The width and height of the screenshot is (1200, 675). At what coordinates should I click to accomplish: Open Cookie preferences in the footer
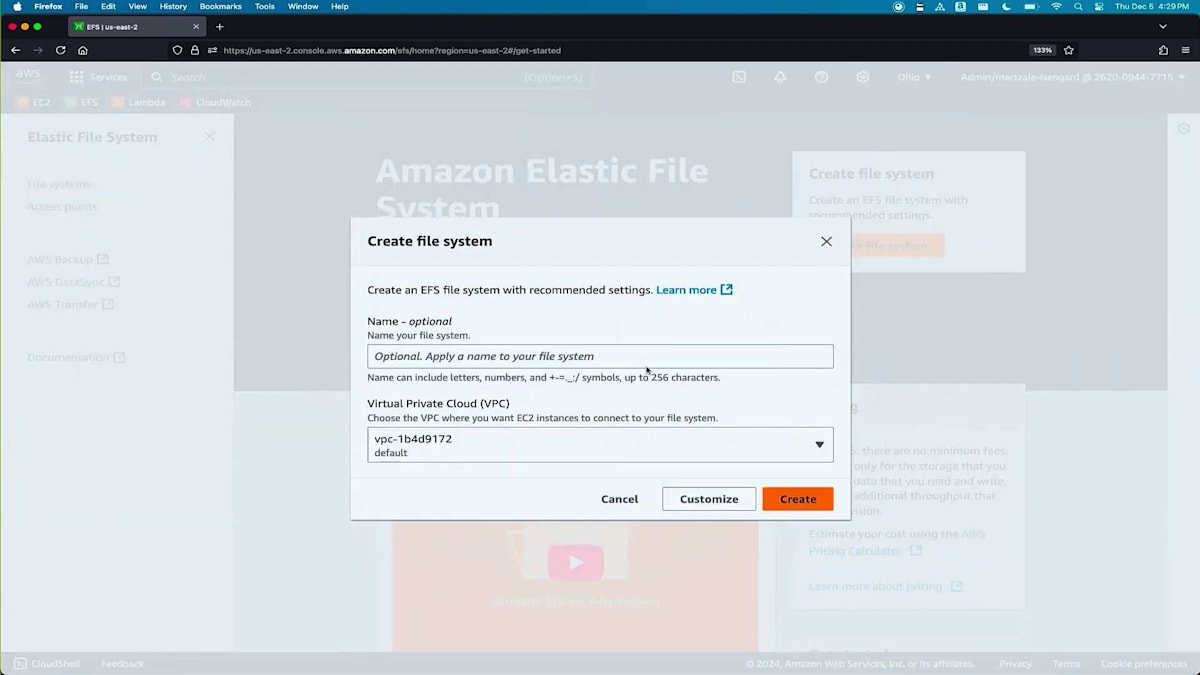pos(1144,664)
